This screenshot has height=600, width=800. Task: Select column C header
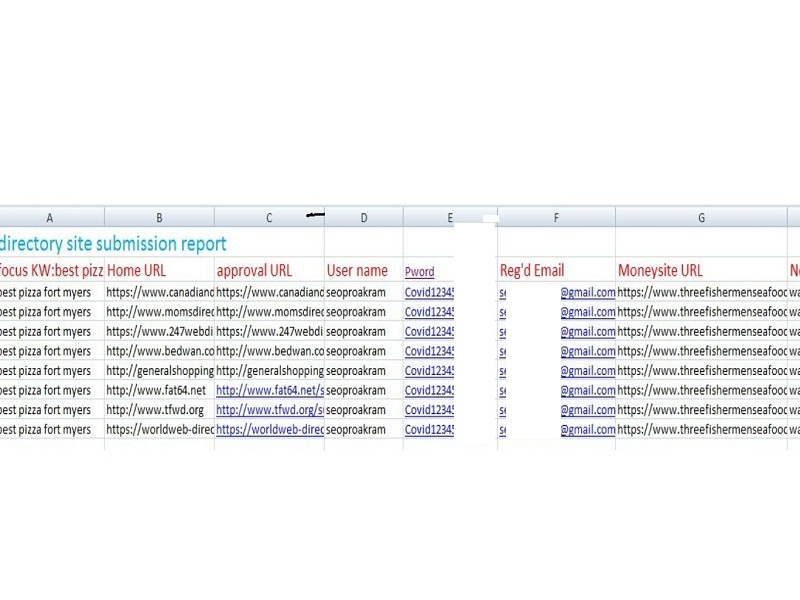pyautogui.click(x=269, y=217)
